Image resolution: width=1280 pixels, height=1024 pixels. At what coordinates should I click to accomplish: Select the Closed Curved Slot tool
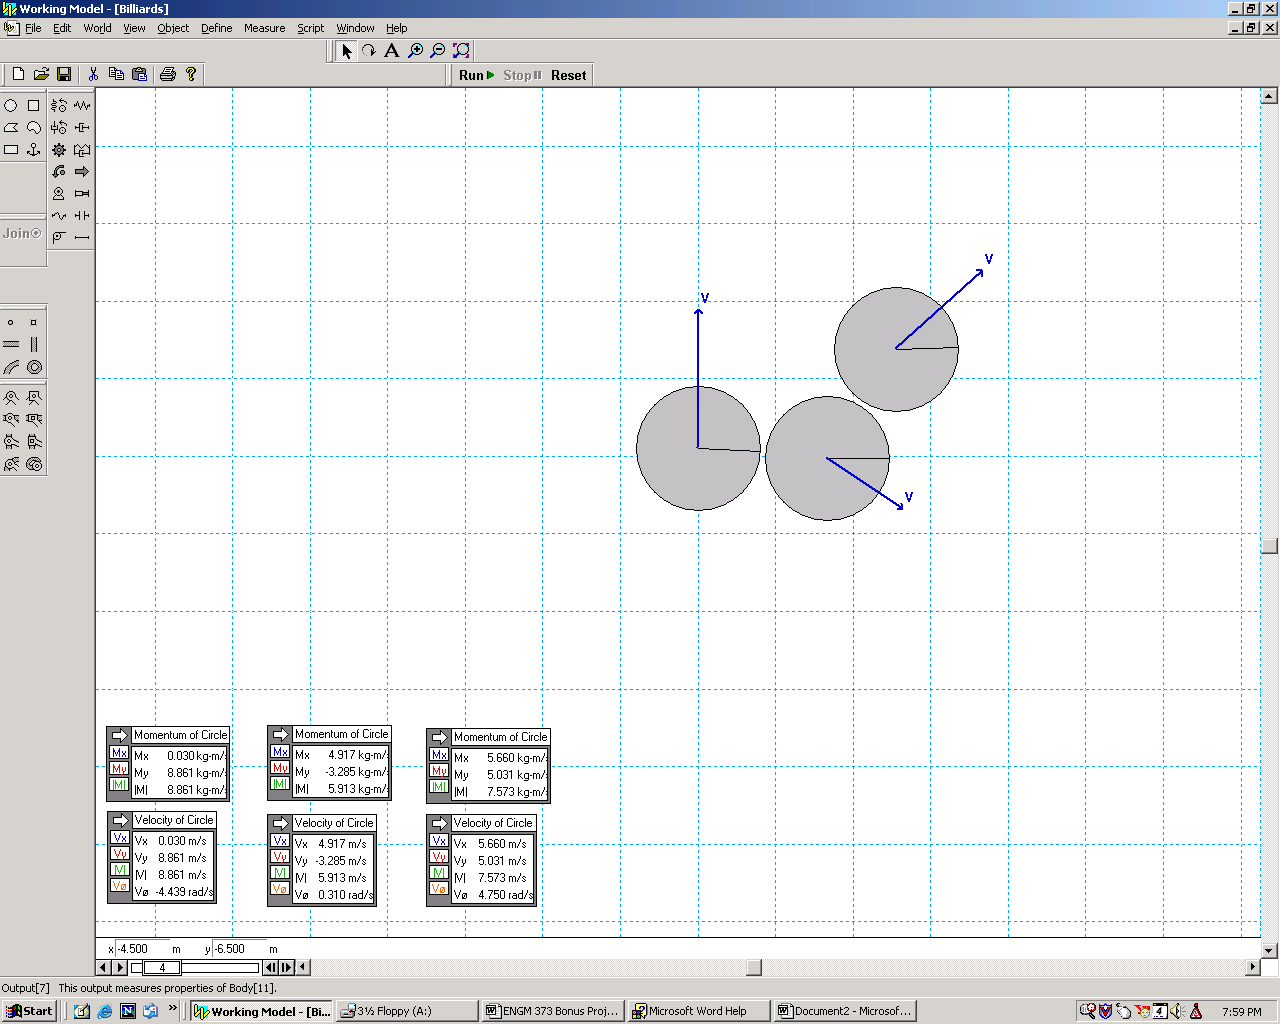coord(34,367)
